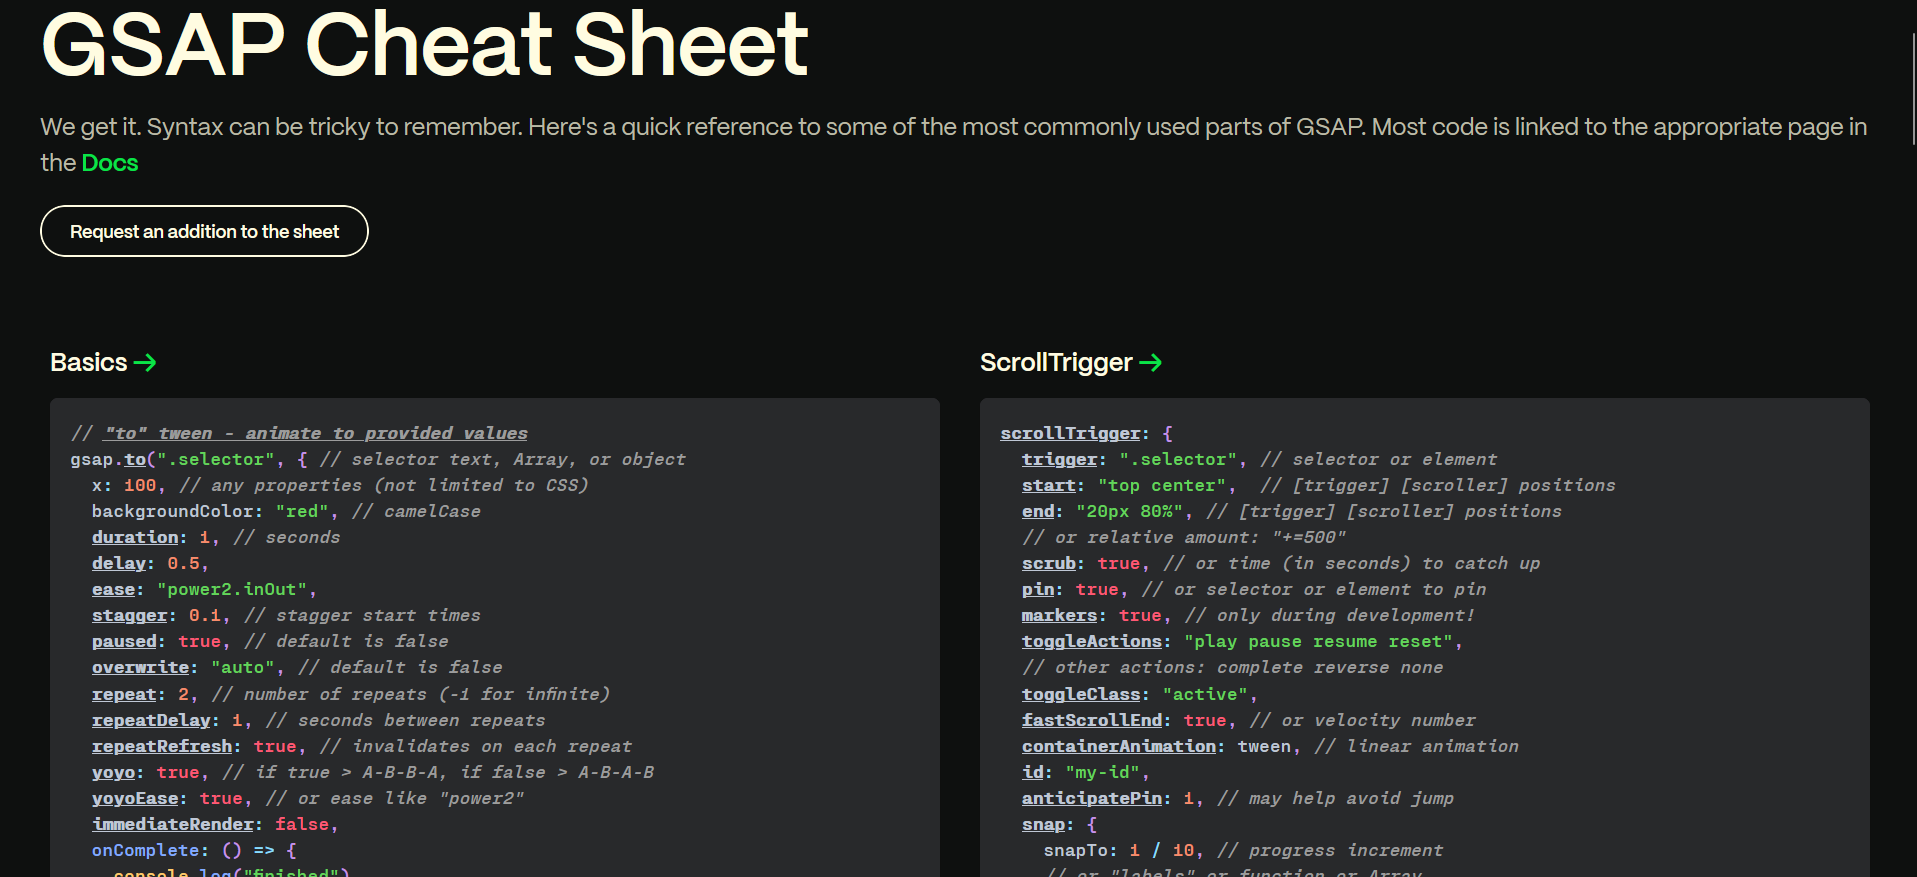The image size is (1917, 877).
Task: Click Request an addition to the sheet
Action: [204, 231]
